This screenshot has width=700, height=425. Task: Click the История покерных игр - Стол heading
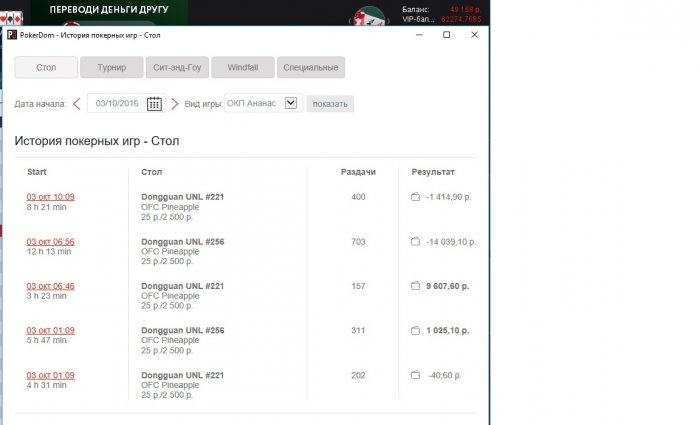97,141
